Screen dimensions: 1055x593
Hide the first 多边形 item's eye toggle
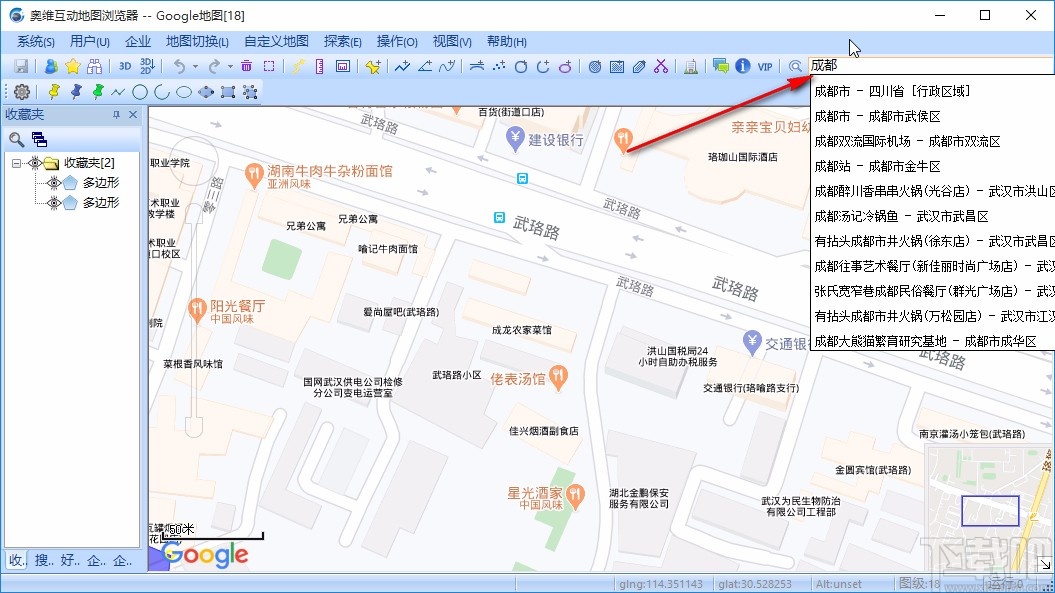54,183
